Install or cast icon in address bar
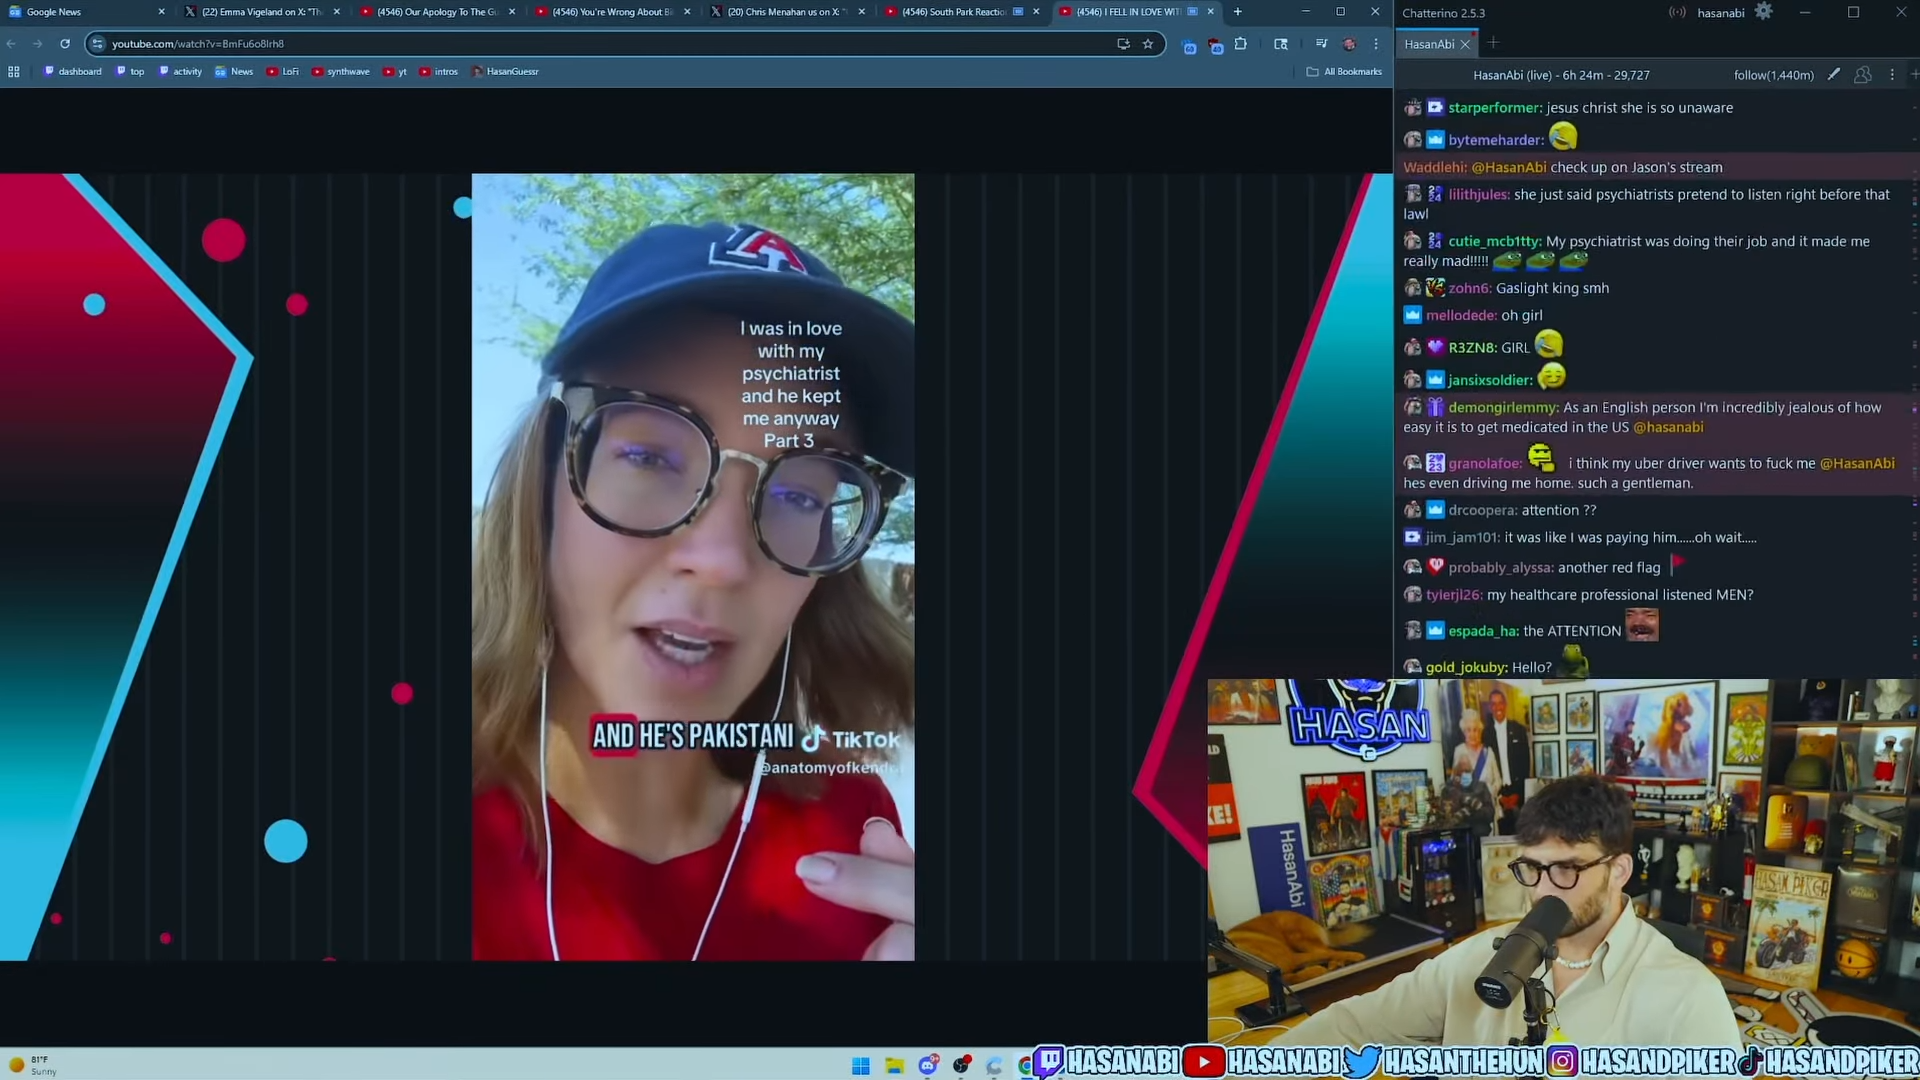 pyautogui.click(x=1123, y=44)
